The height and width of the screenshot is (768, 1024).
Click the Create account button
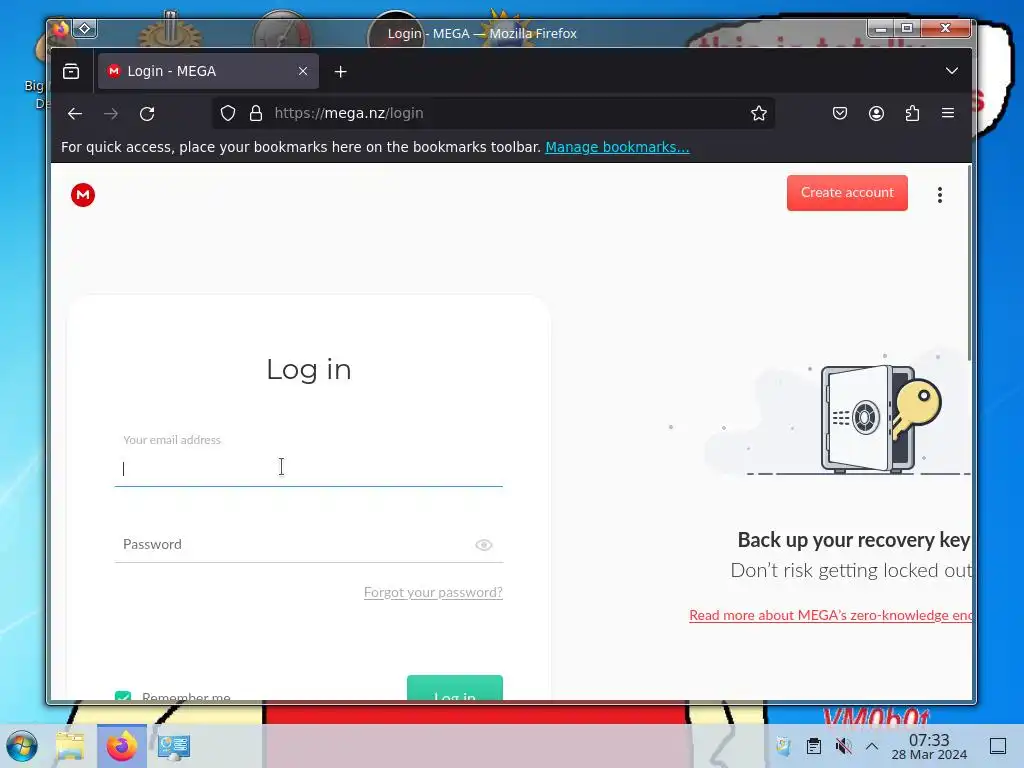pyautogui.click(x=847, y=193)
